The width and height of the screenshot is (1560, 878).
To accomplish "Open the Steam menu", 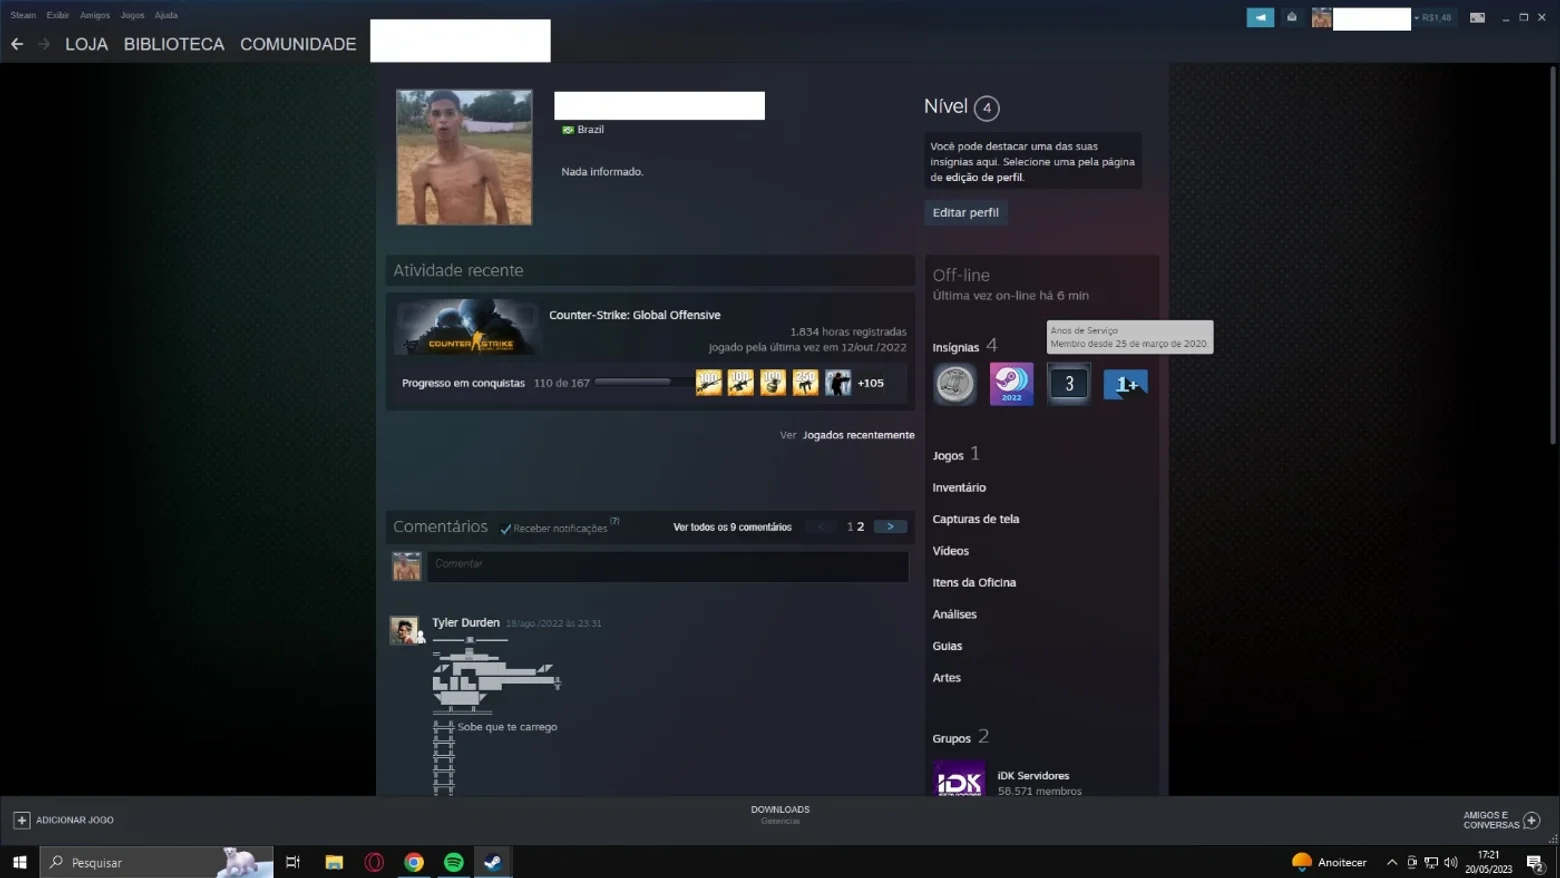I will click(23, 15).
